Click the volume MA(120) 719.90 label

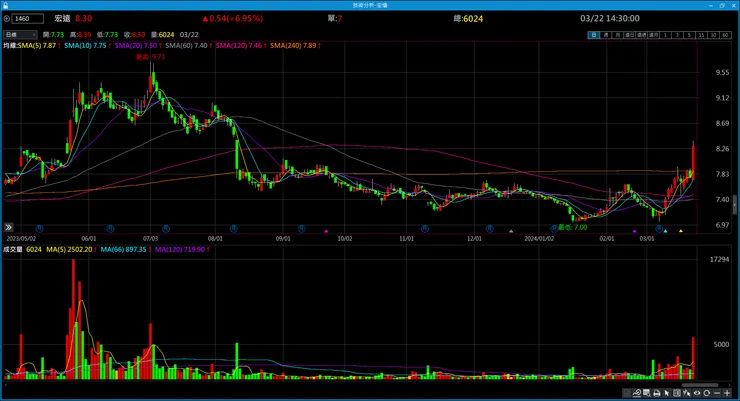coord(180,250)
